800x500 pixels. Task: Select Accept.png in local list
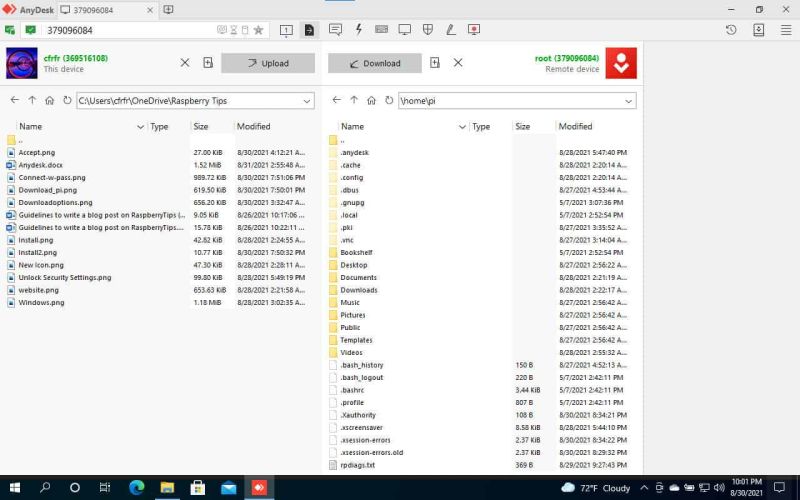37,153
